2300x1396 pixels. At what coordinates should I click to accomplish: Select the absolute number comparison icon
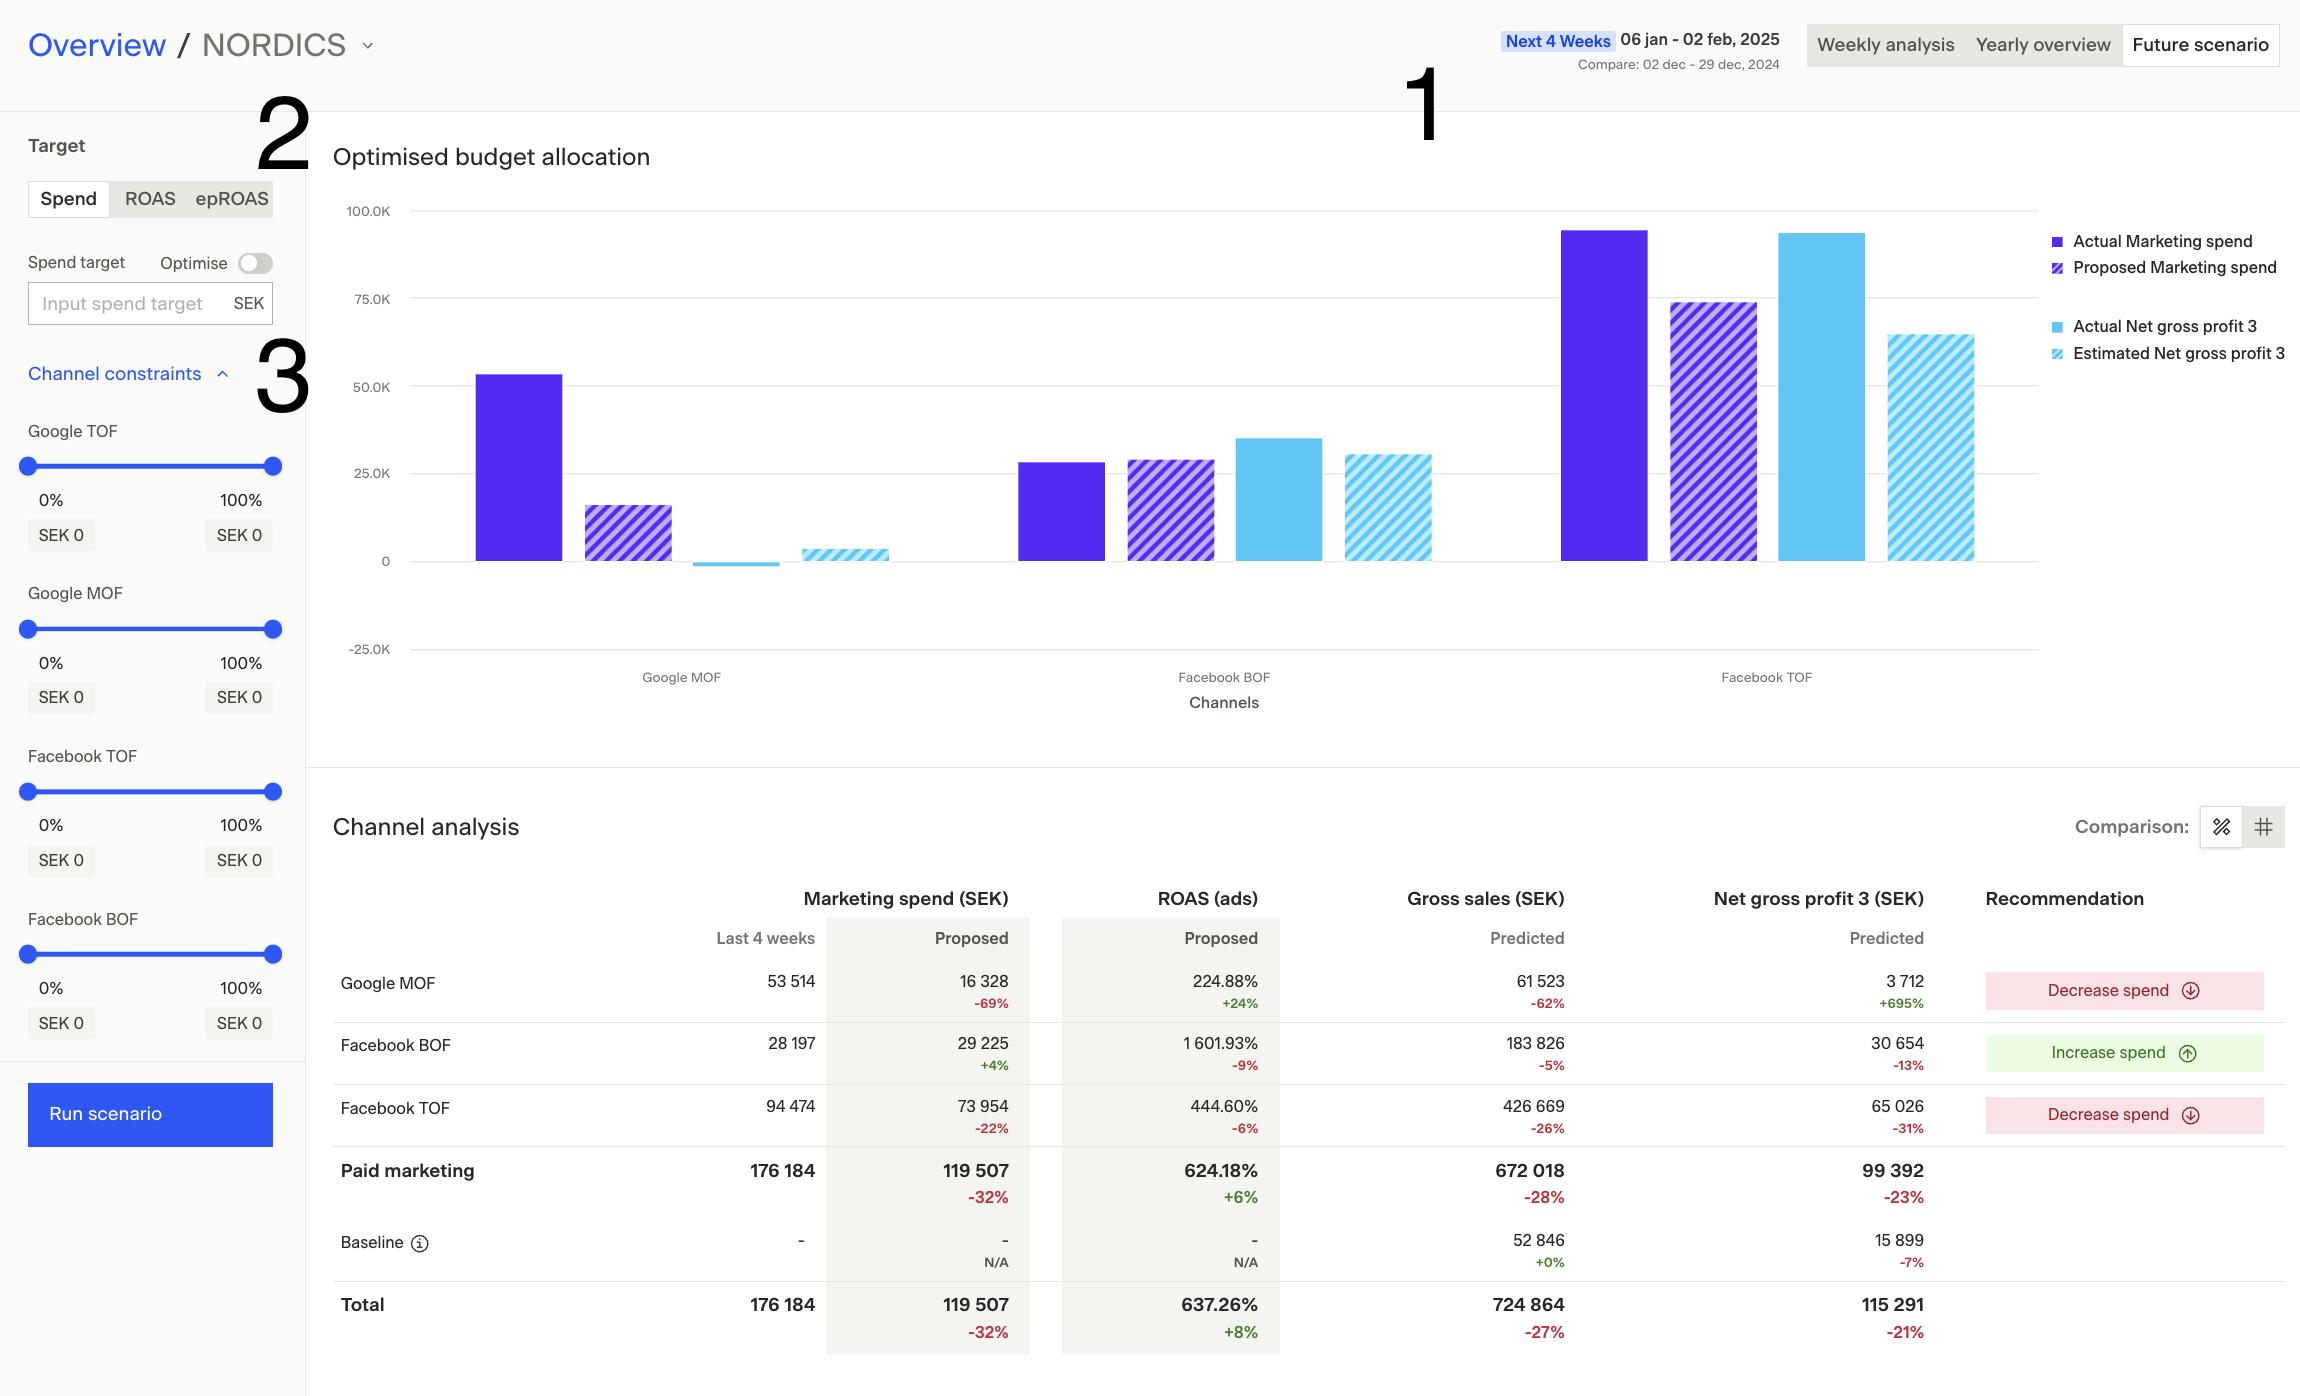pos(2264,827)
